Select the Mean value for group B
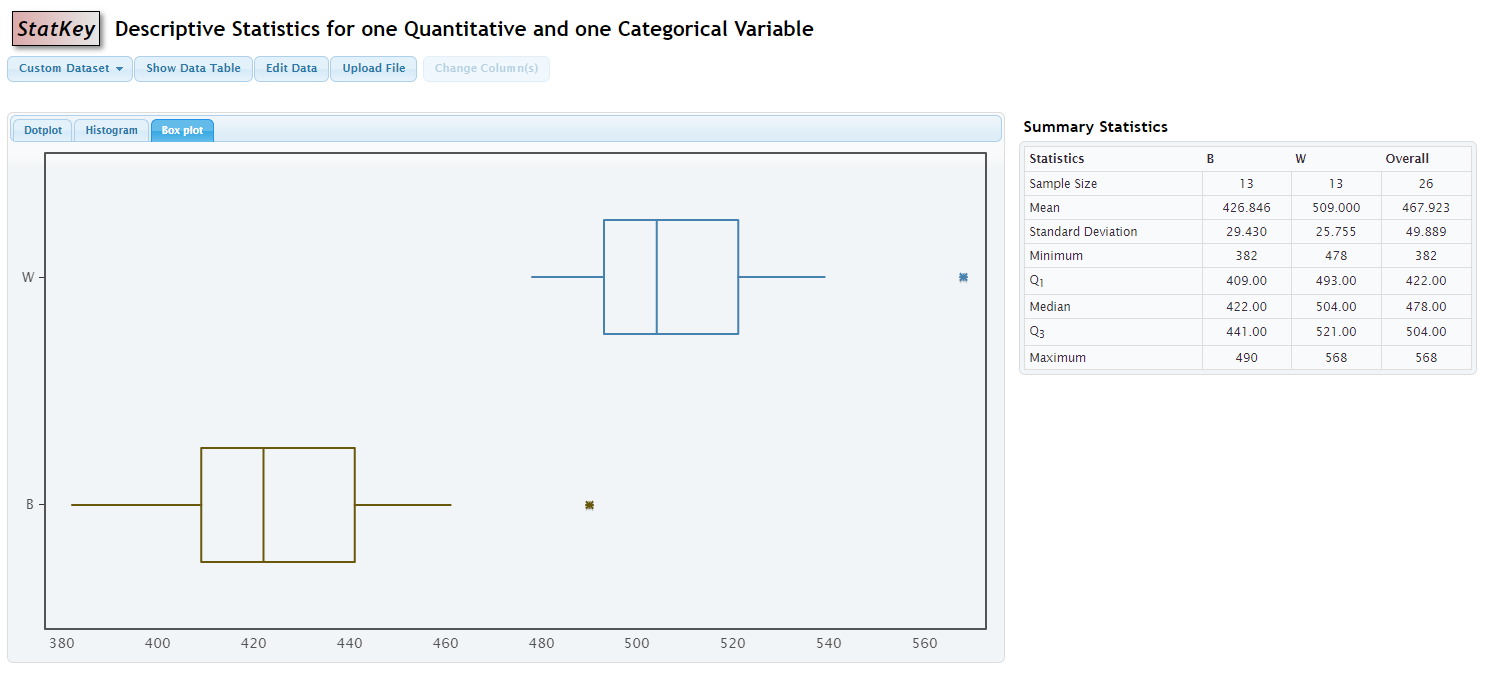 (1246, 207)
